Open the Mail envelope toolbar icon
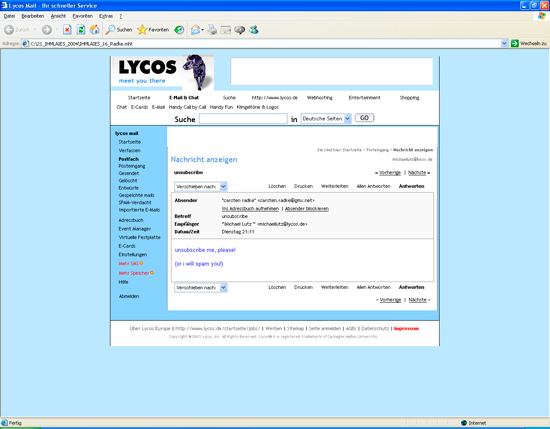This screenshot has height=429, width=550. [195, 30]
